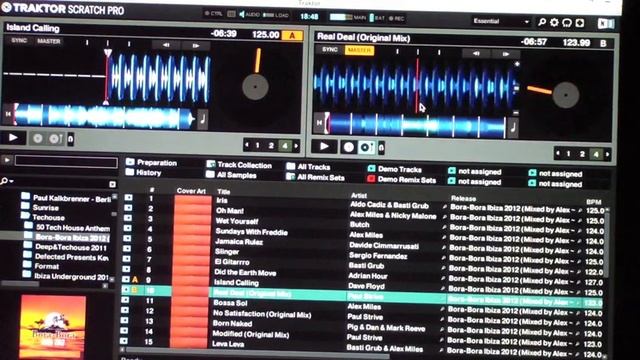640x360 pixels.
Task: Select loop size 2 on Deck A
Action: pos(271,145)
